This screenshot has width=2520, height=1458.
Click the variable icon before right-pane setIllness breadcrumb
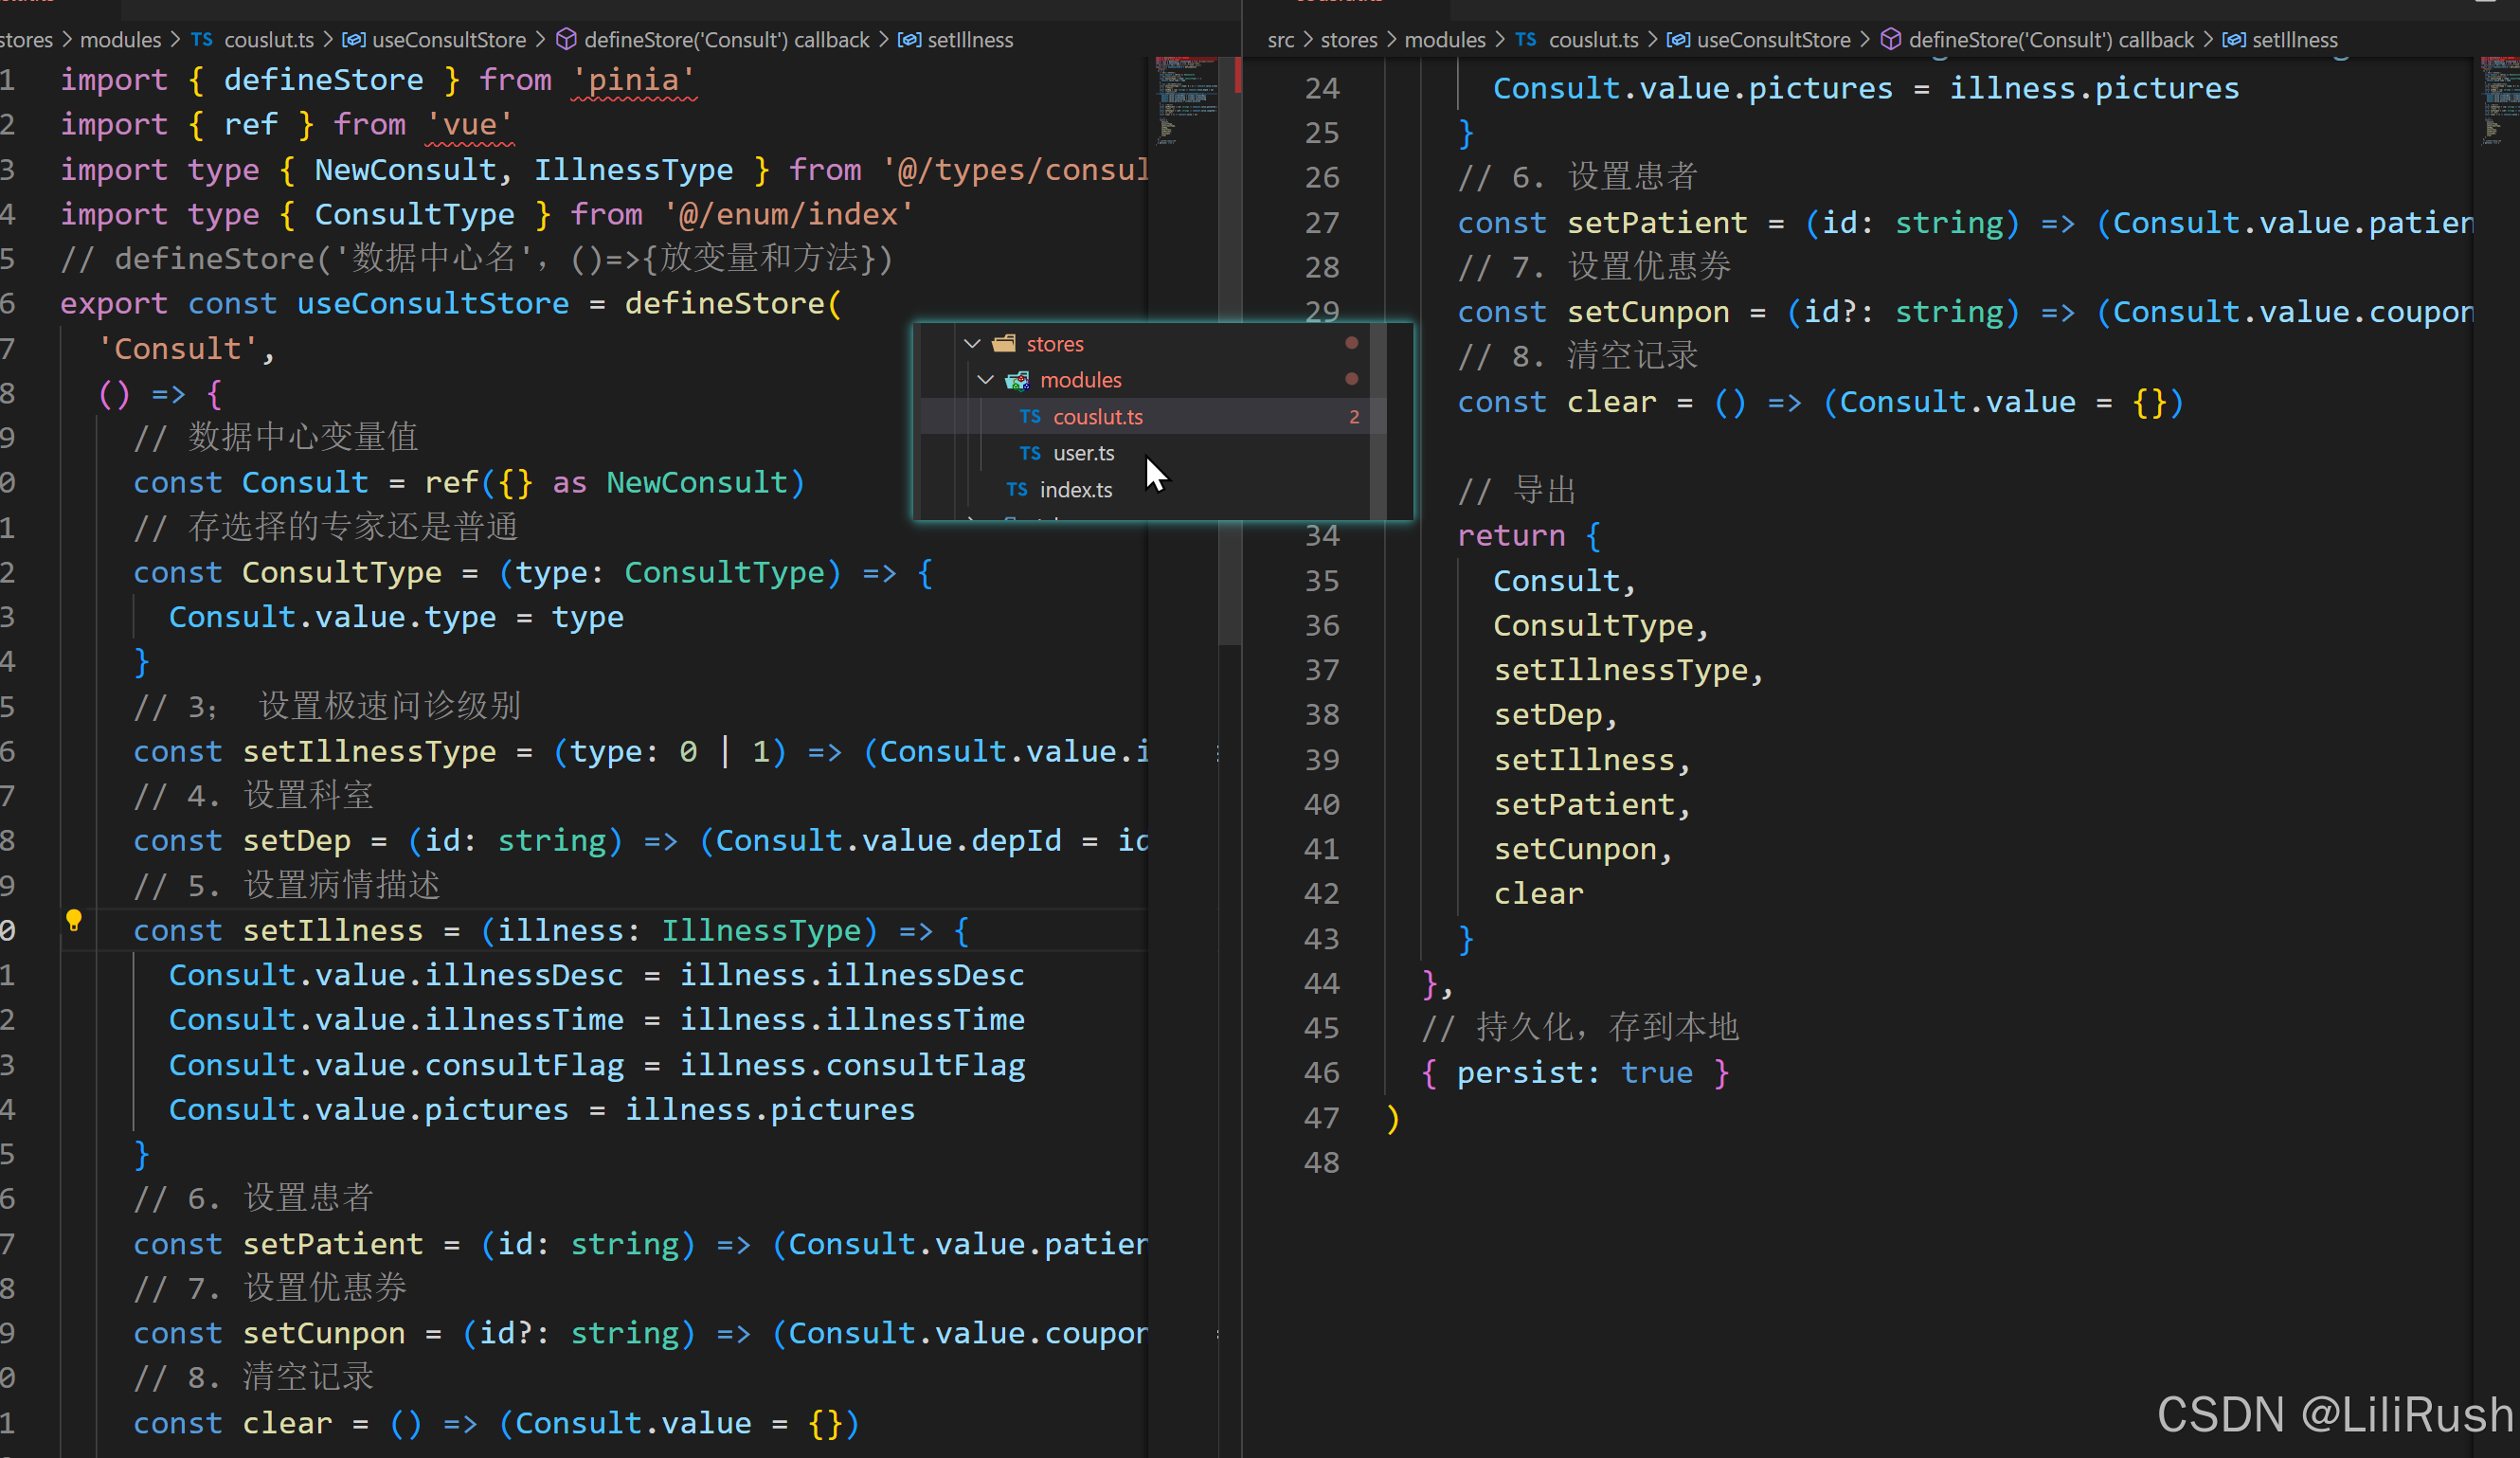click(2233, 40)
